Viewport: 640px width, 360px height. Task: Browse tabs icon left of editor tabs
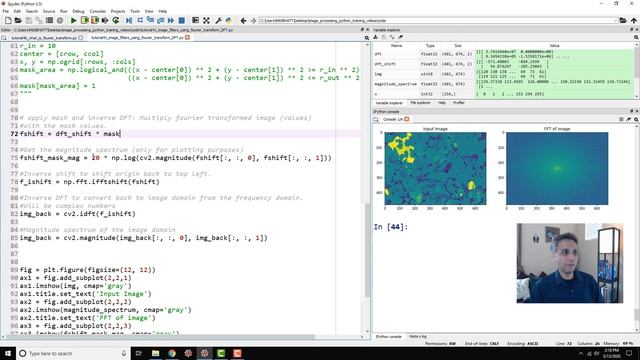4,38
